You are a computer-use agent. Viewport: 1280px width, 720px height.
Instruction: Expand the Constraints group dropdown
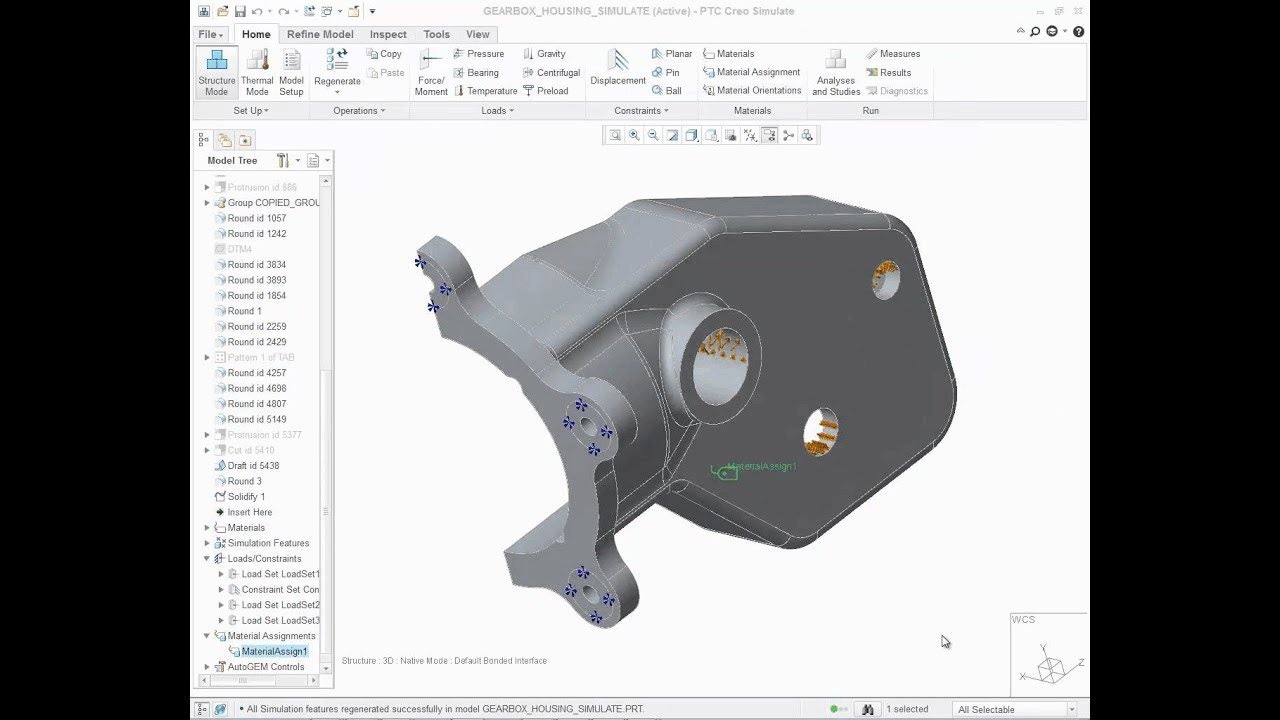pos(641,111)
